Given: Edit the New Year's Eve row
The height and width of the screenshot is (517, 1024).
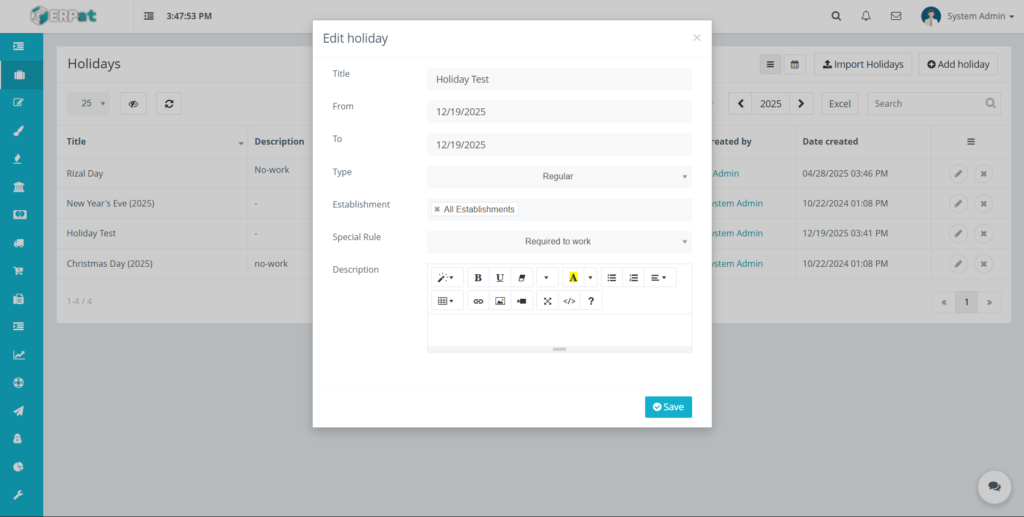Looking at the screenshot, I should click(958, 204).
